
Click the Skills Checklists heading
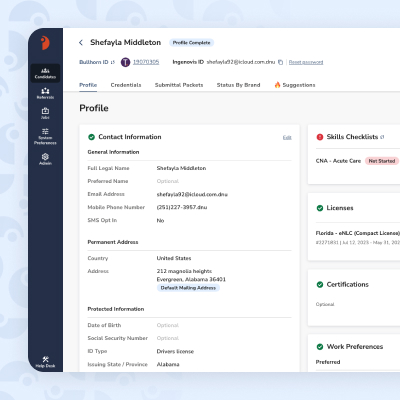[x=352, y=137]
